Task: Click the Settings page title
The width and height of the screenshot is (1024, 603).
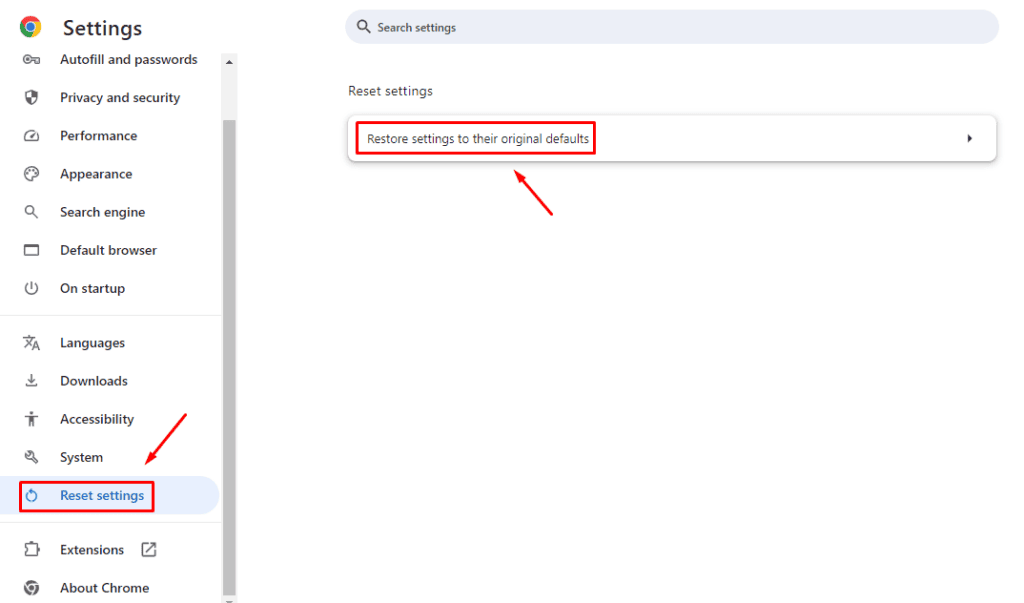Action: (103, 27)
